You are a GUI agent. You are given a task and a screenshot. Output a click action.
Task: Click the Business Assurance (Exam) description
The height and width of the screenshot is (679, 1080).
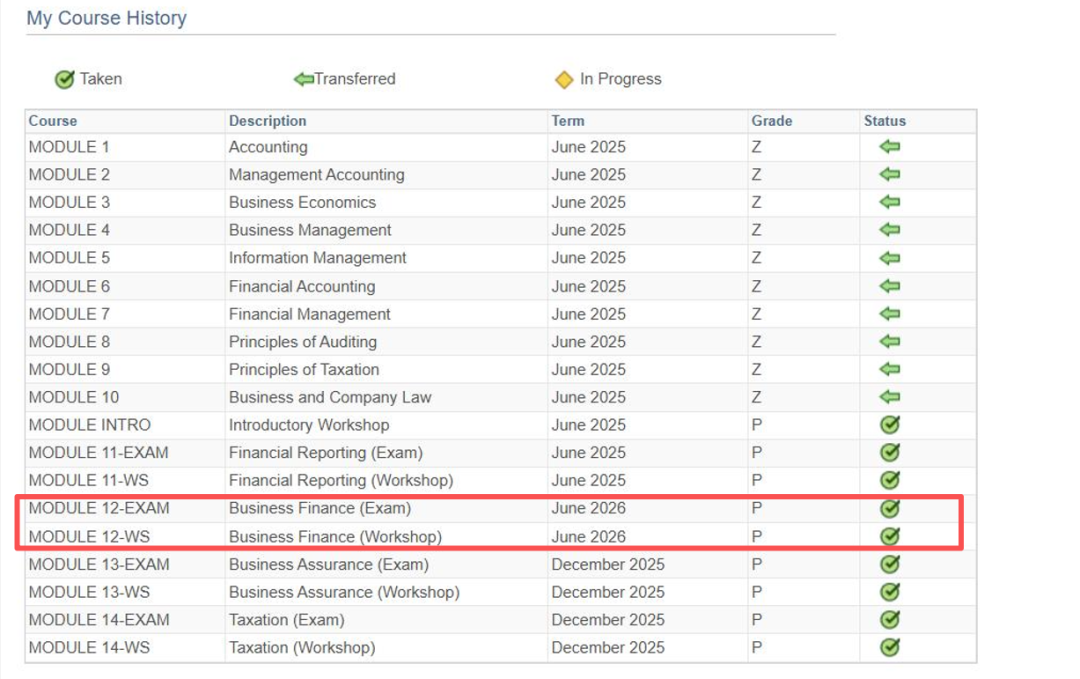(329, 564)
